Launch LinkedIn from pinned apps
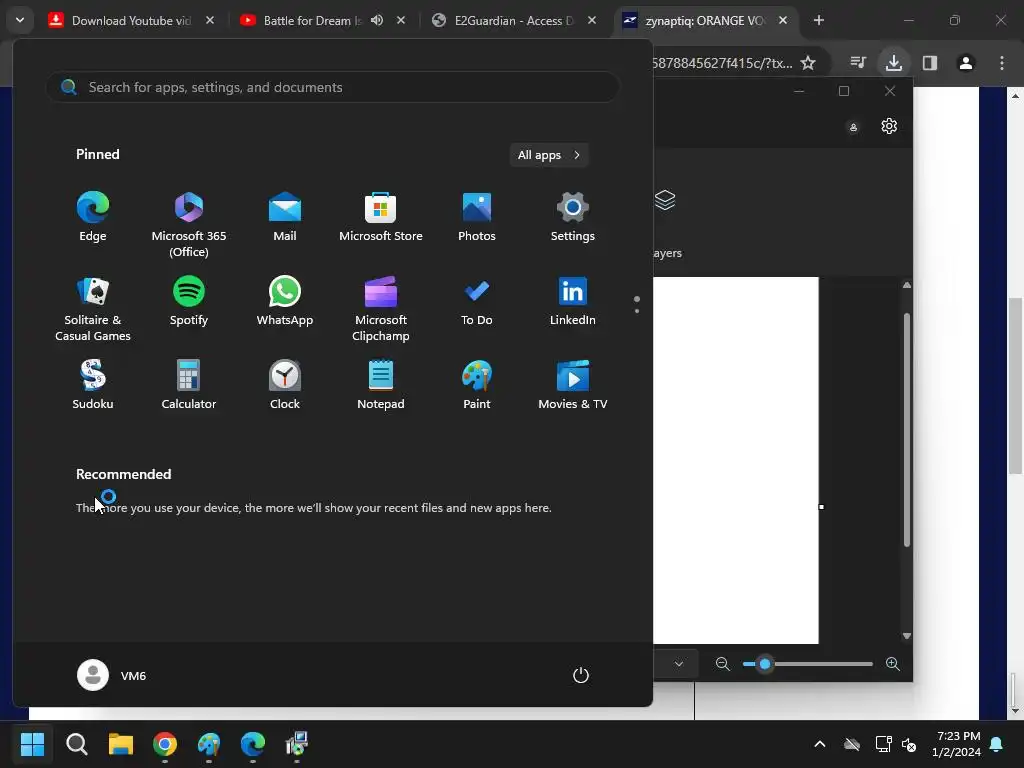The height and width of the screenshot is (768, 1024). (x=573, y=301)
